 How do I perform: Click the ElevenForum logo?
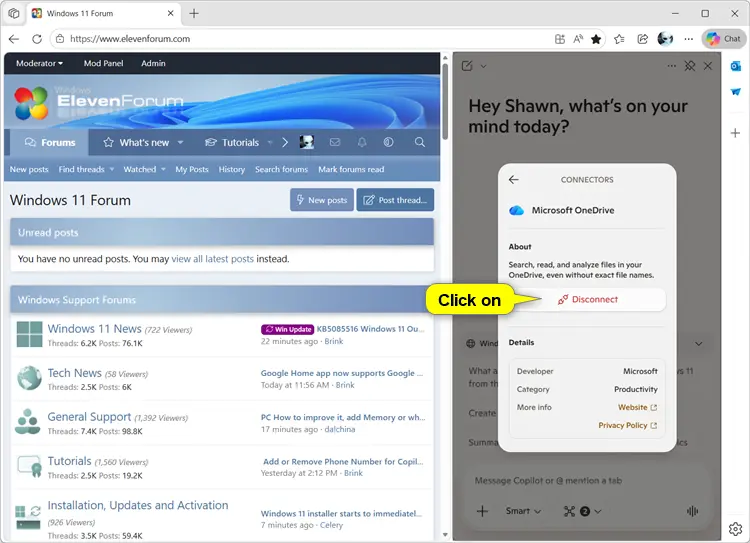[99, 102]
